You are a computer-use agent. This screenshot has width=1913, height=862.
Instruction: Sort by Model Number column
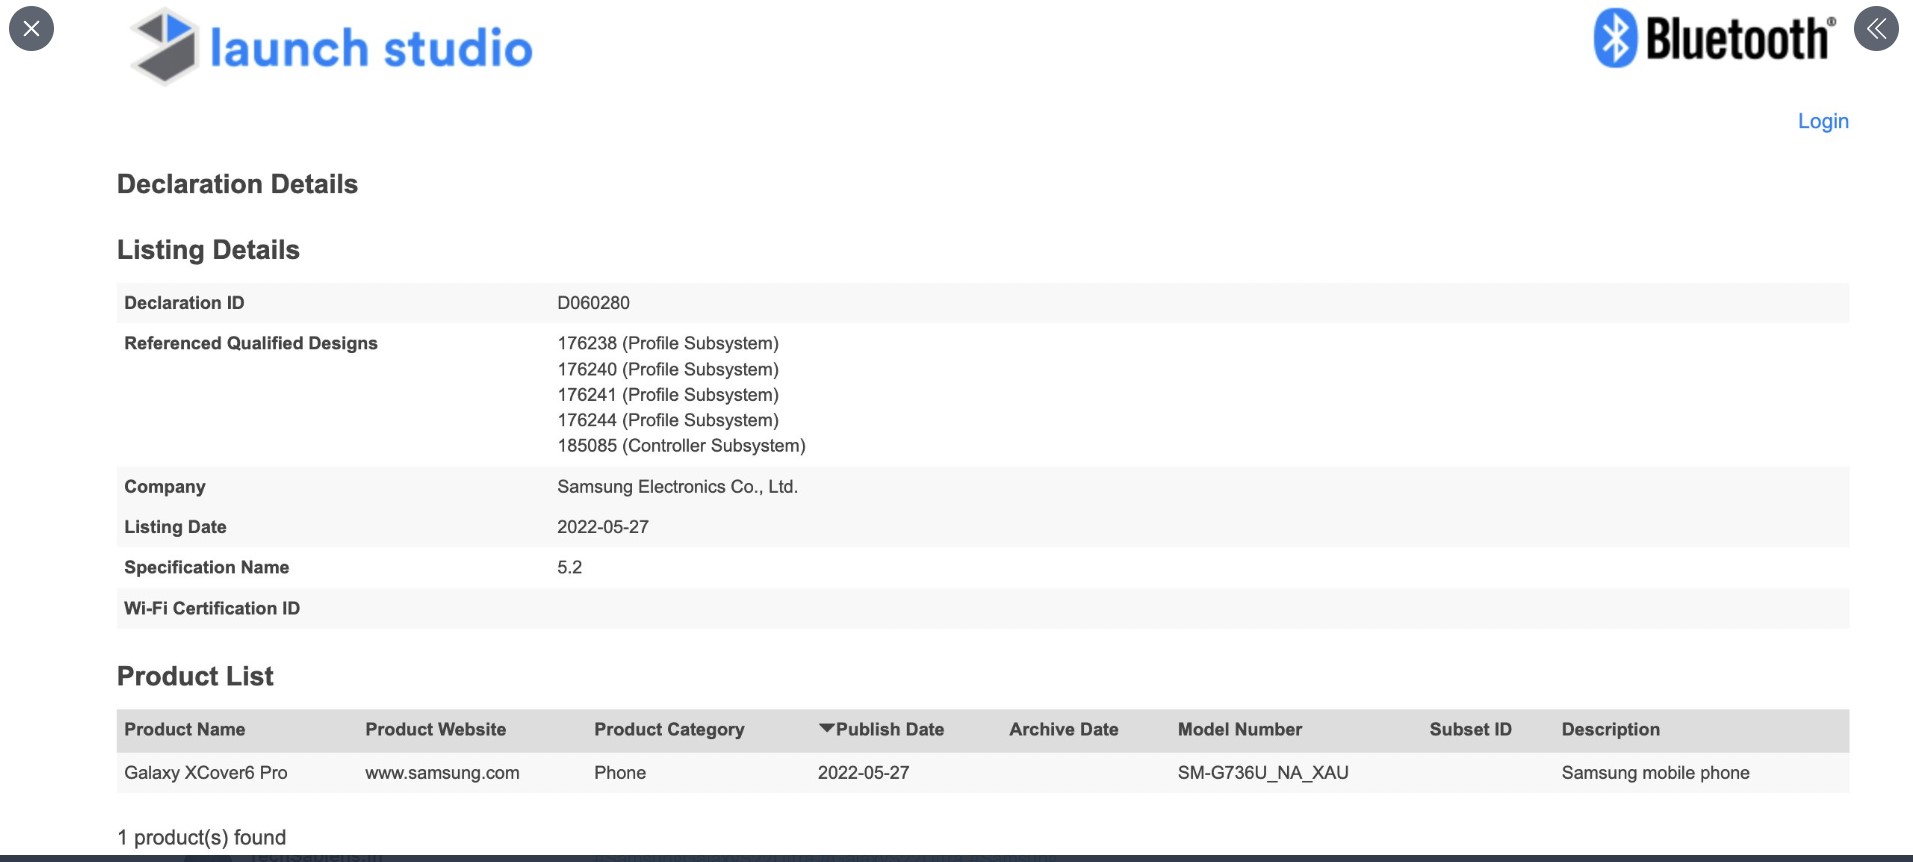(x=1239, y=730)
